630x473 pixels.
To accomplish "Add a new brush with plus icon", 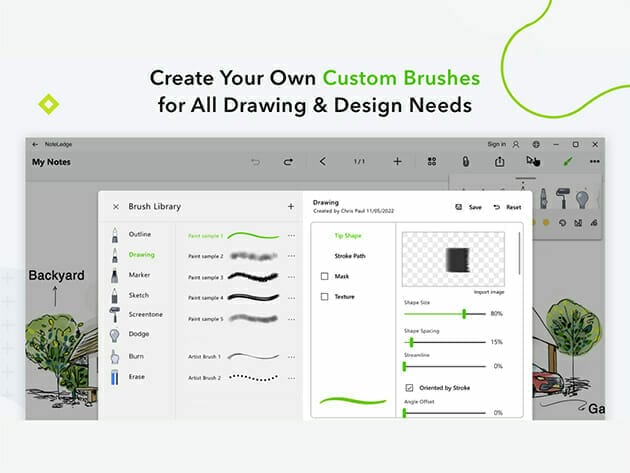I will (291, 207).
